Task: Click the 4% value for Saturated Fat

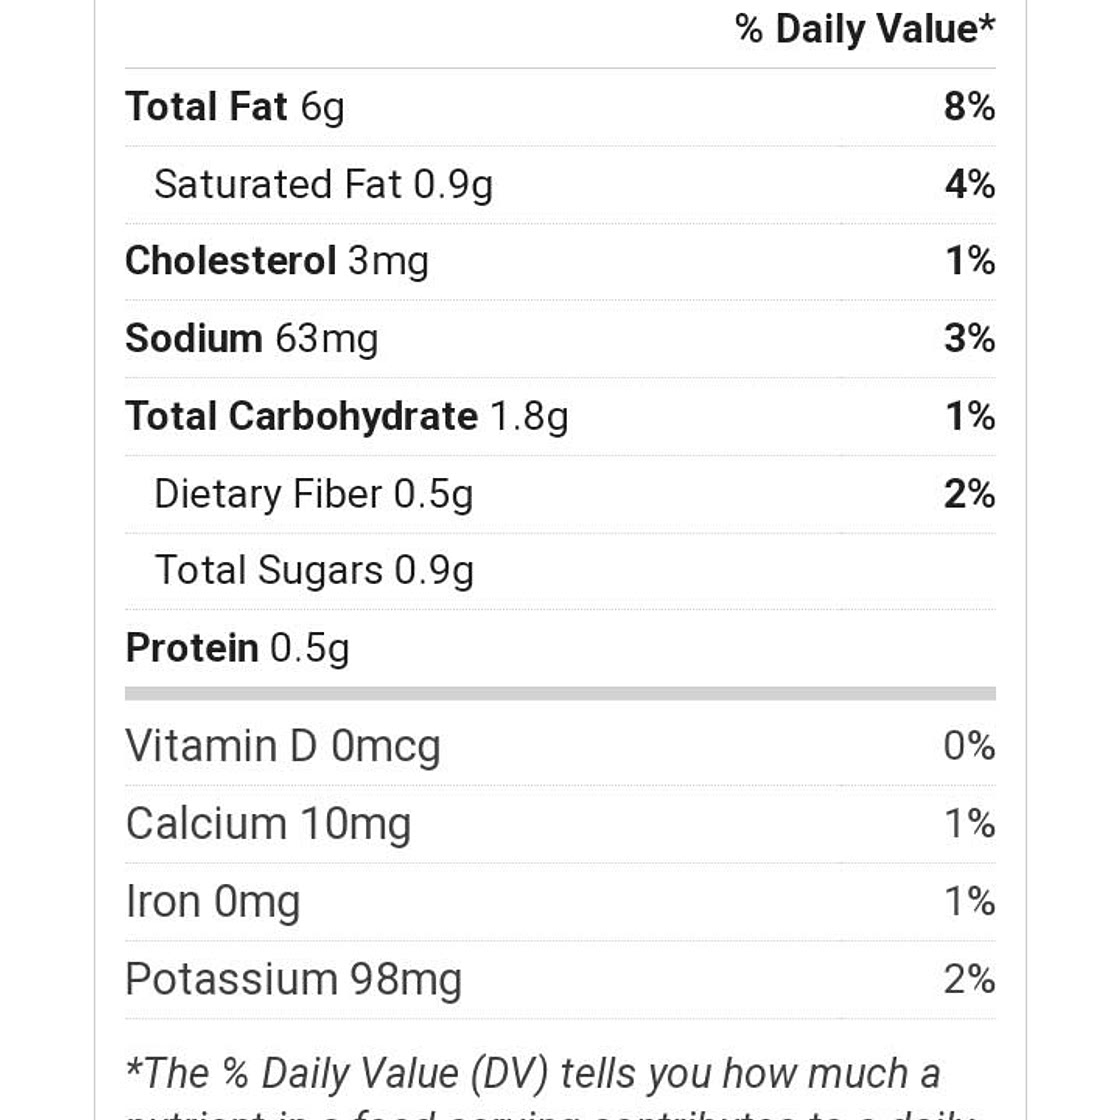Action: coord(968,185)
